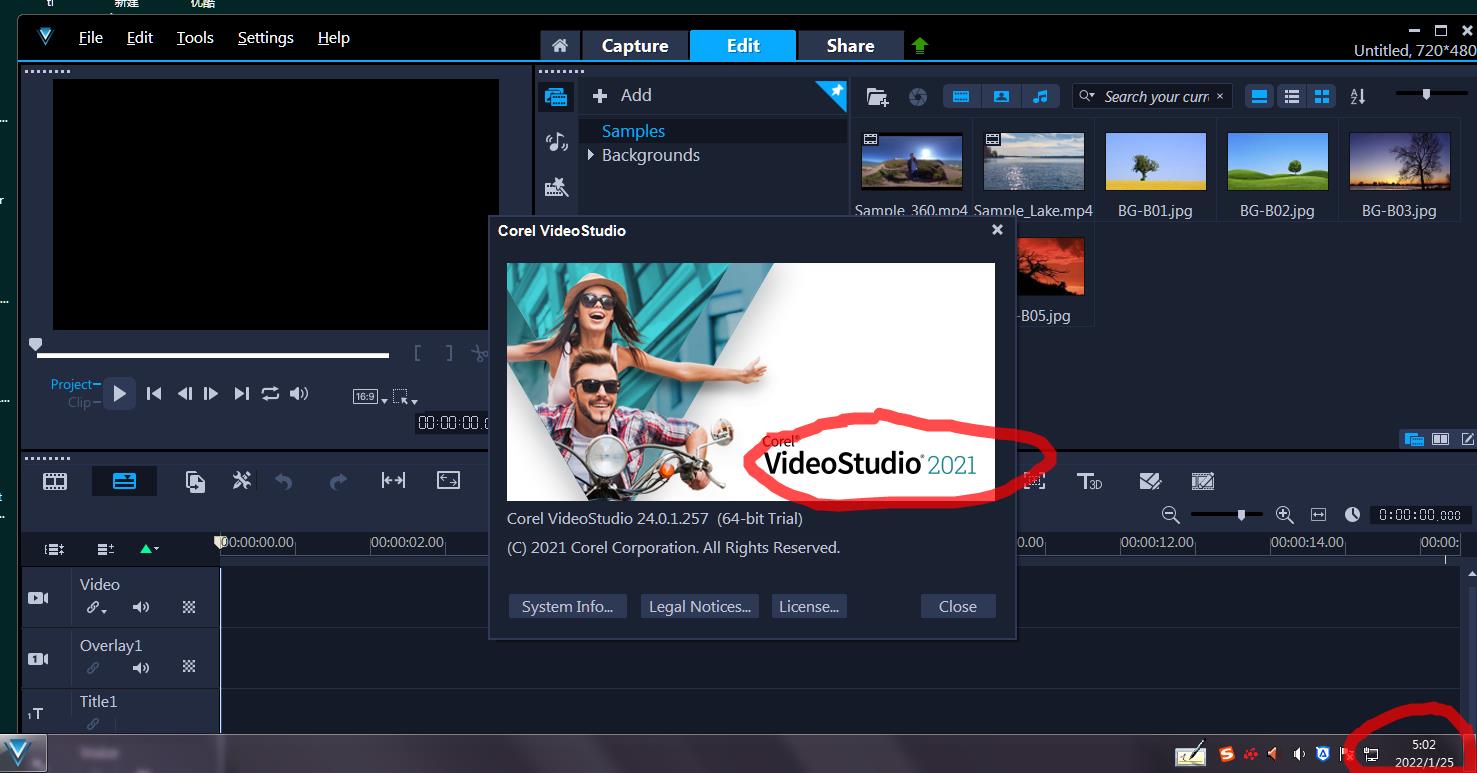The width and height of the screenshot is (1477, 773).
Task: Adjust the library thumbnail size slider
Action: point(1426,94)
